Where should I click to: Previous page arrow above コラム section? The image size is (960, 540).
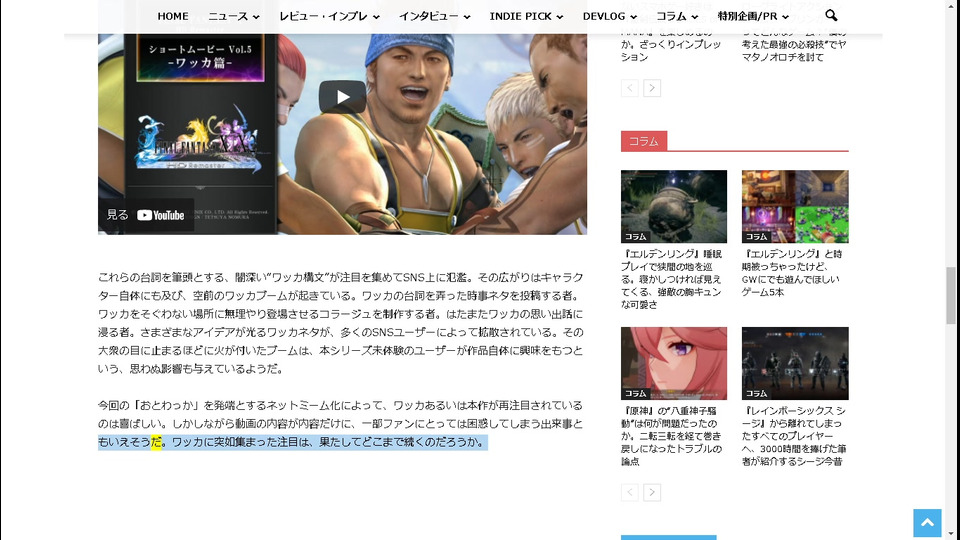coord(629,88)
